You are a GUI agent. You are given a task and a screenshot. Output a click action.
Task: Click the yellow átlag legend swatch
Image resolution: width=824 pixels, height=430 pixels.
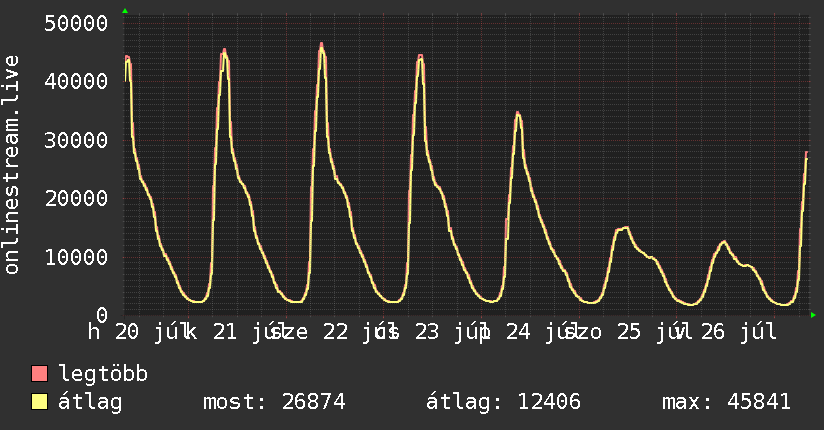coord(39,402)
